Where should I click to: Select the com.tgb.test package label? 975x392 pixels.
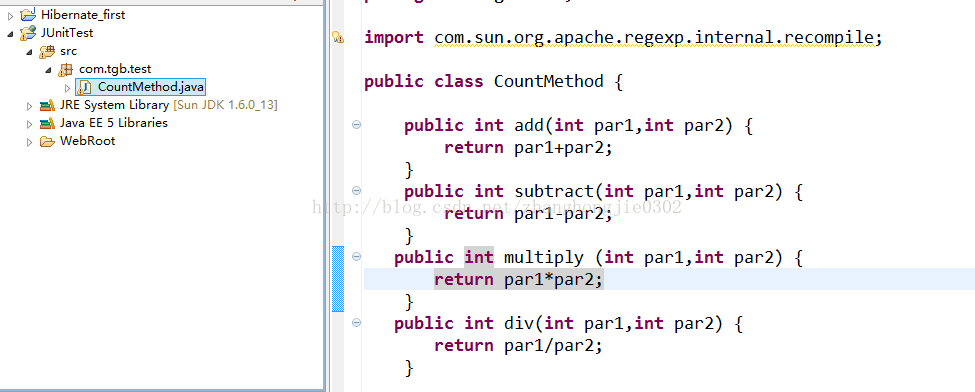pyautogui.click(x=115, y=69)
